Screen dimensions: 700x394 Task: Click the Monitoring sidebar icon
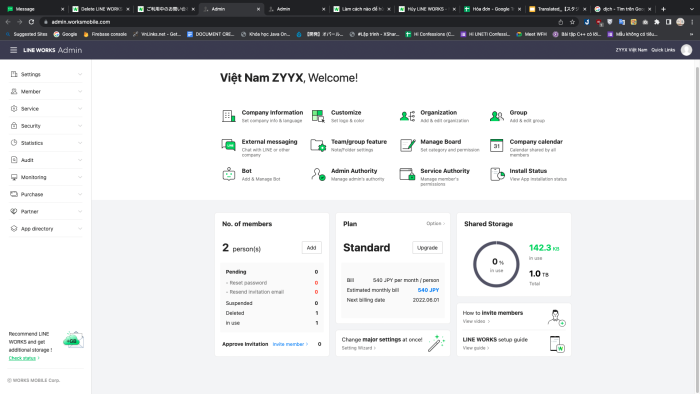tap(14, 177)
